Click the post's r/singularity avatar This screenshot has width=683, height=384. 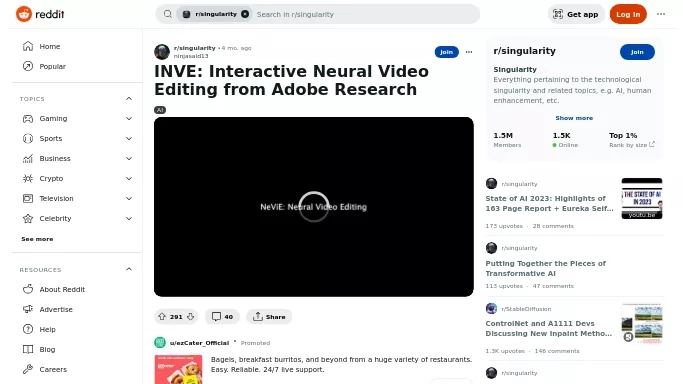coord(162,52)
